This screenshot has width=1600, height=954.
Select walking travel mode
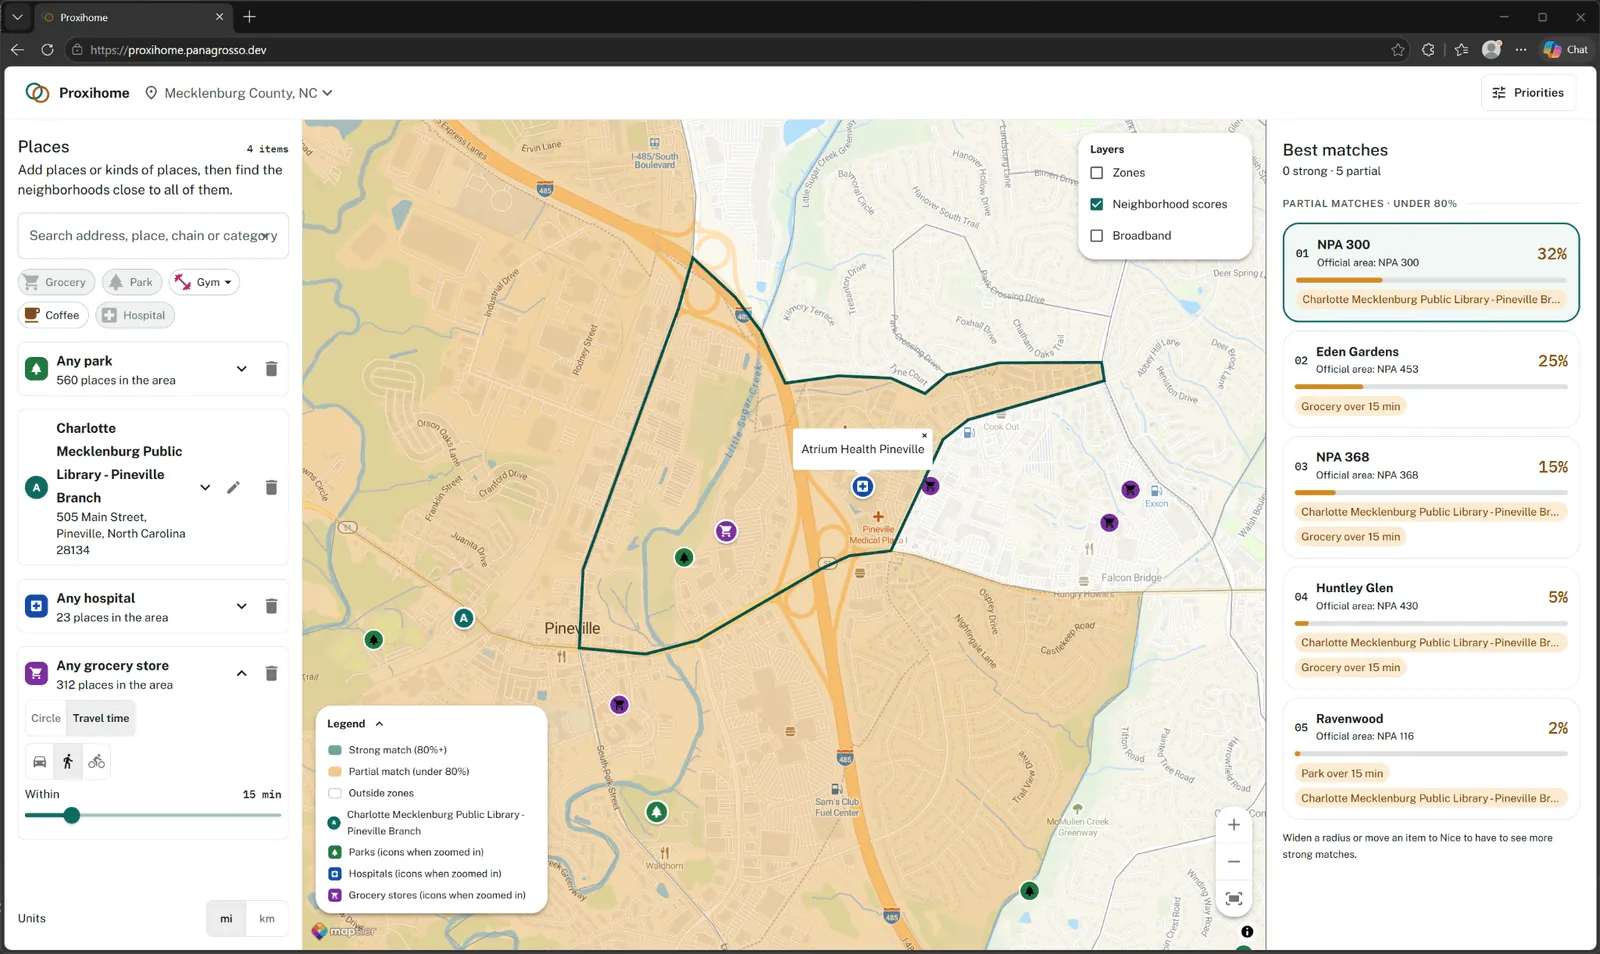(68, 762)
